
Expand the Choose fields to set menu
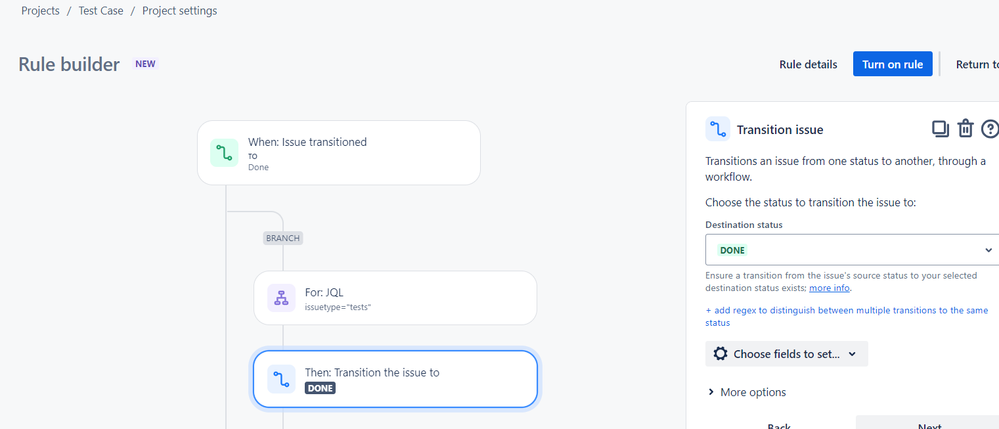786,354
